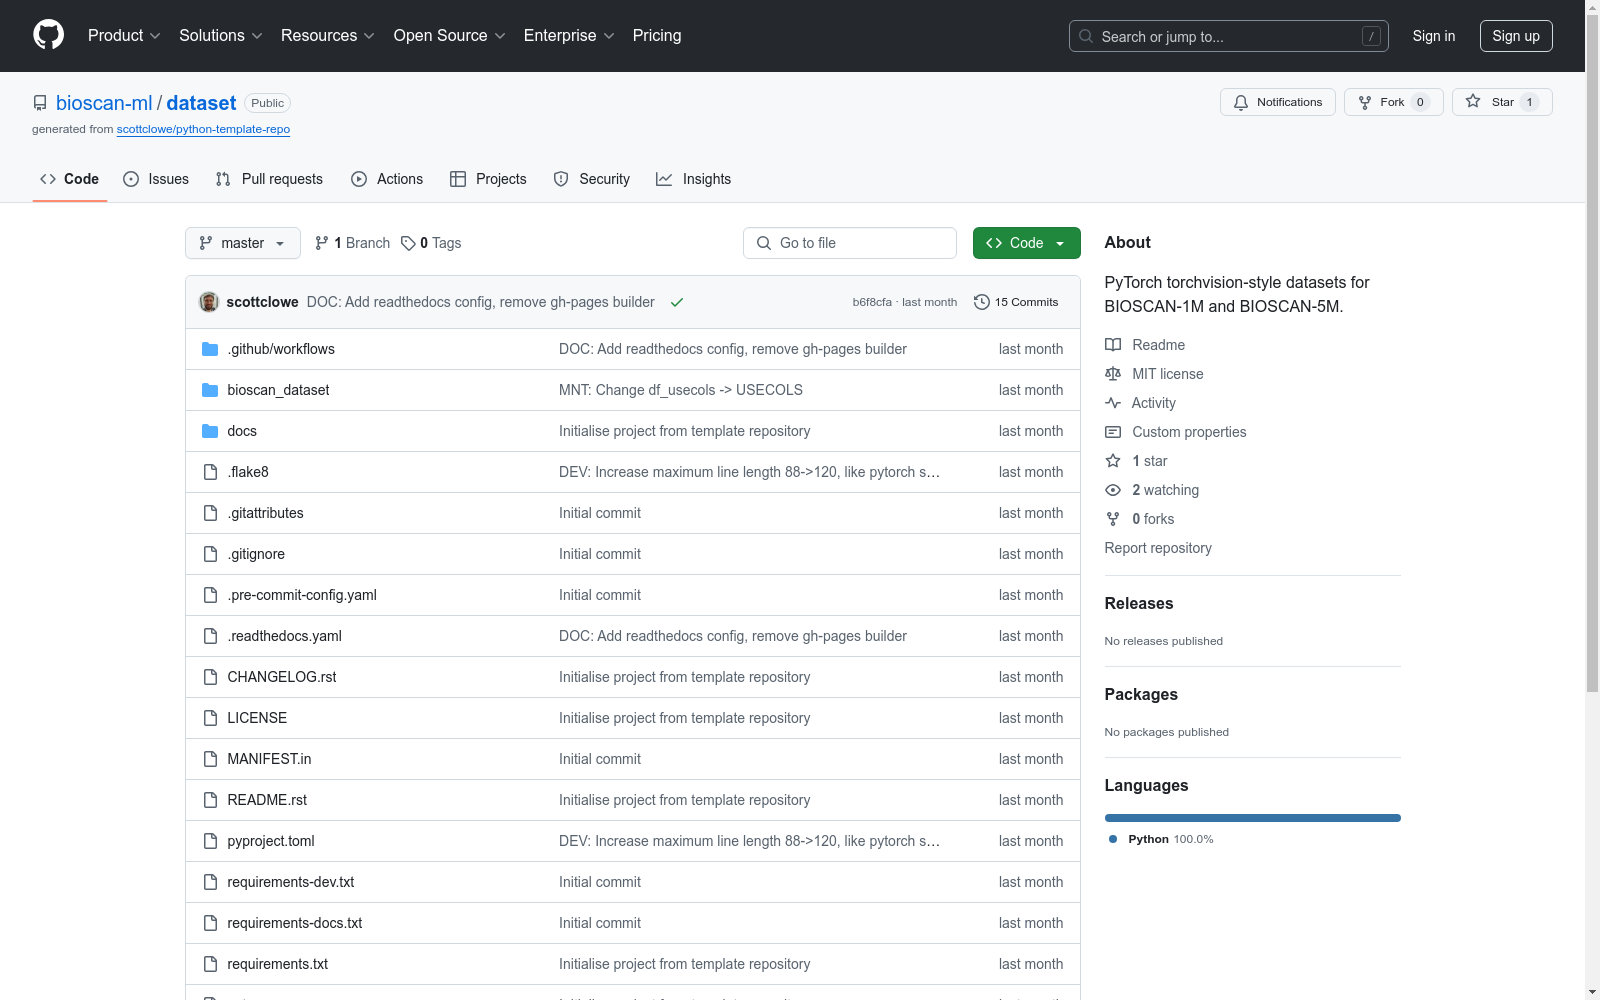Viewport: 1600px width, 1000px height.
Task: Click the Python language progress bar
Action: pos(1253,818)
